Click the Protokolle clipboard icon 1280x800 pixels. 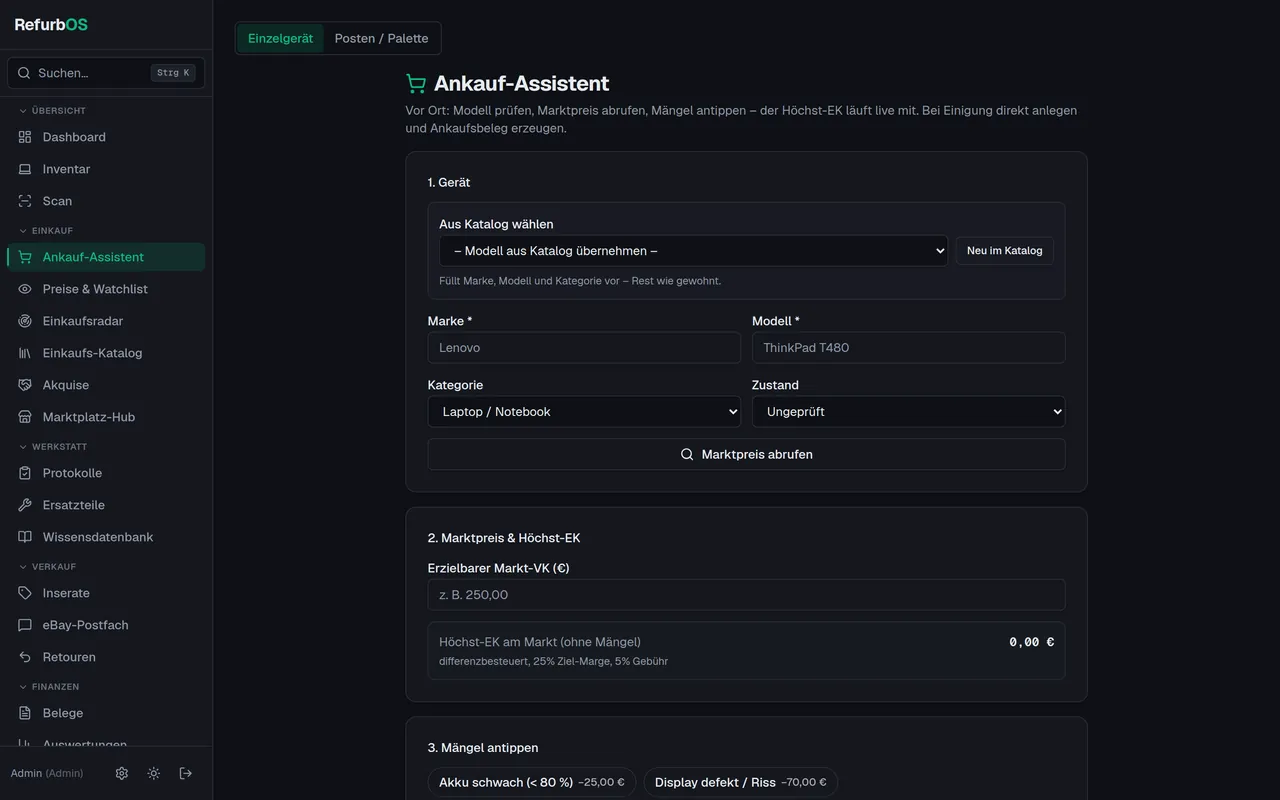pos(25,473)
